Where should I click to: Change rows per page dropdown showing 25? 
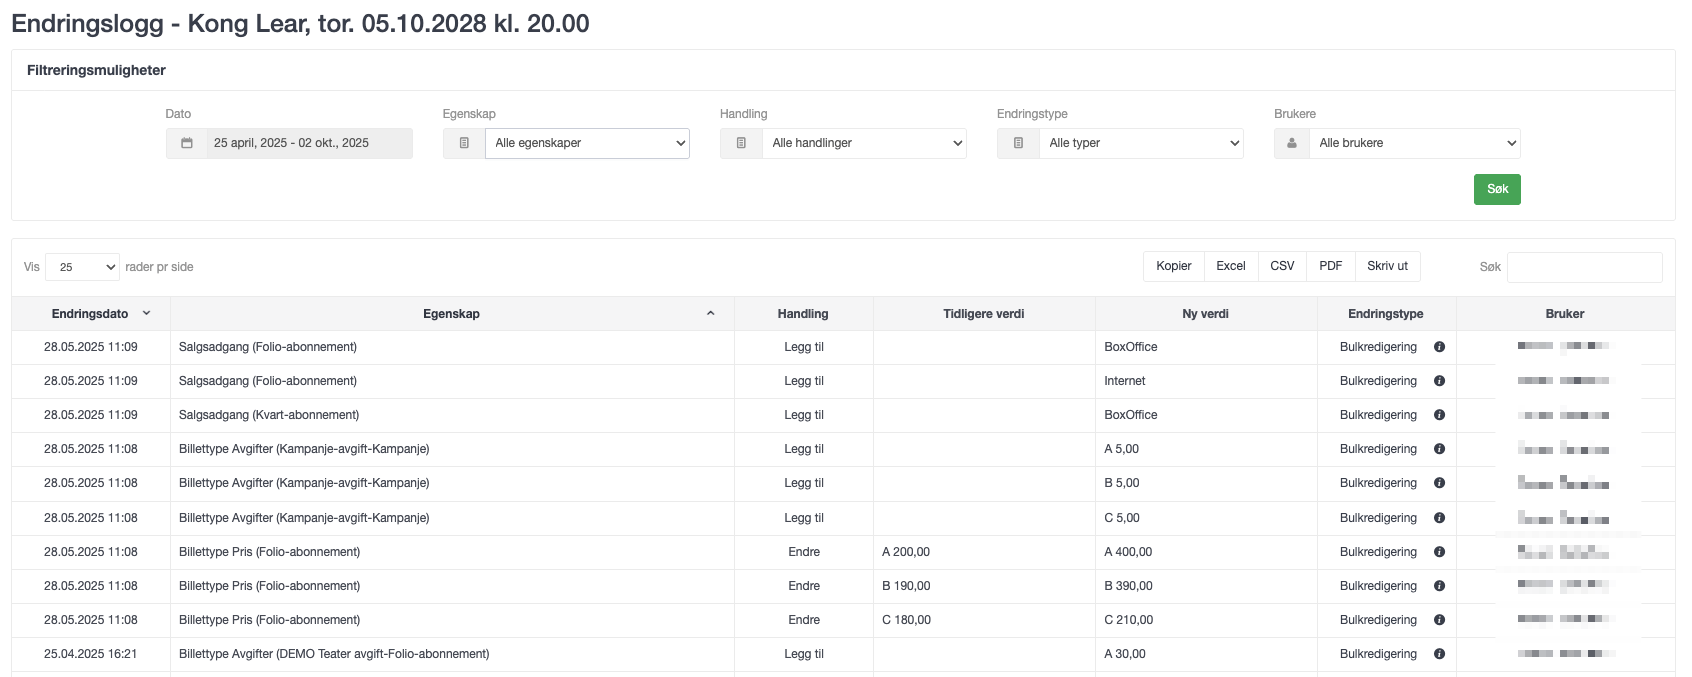click(x=82, y=267)
